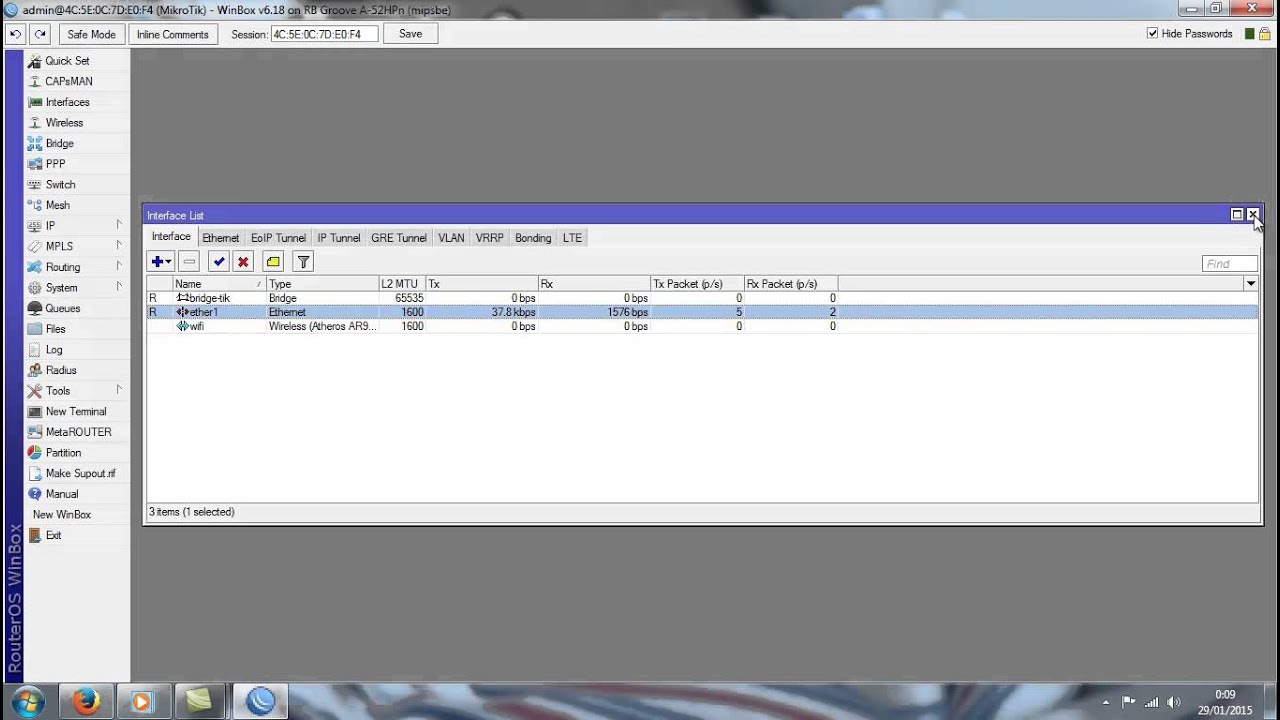Switch to the IP Tunnel tab

pos(339,238)
